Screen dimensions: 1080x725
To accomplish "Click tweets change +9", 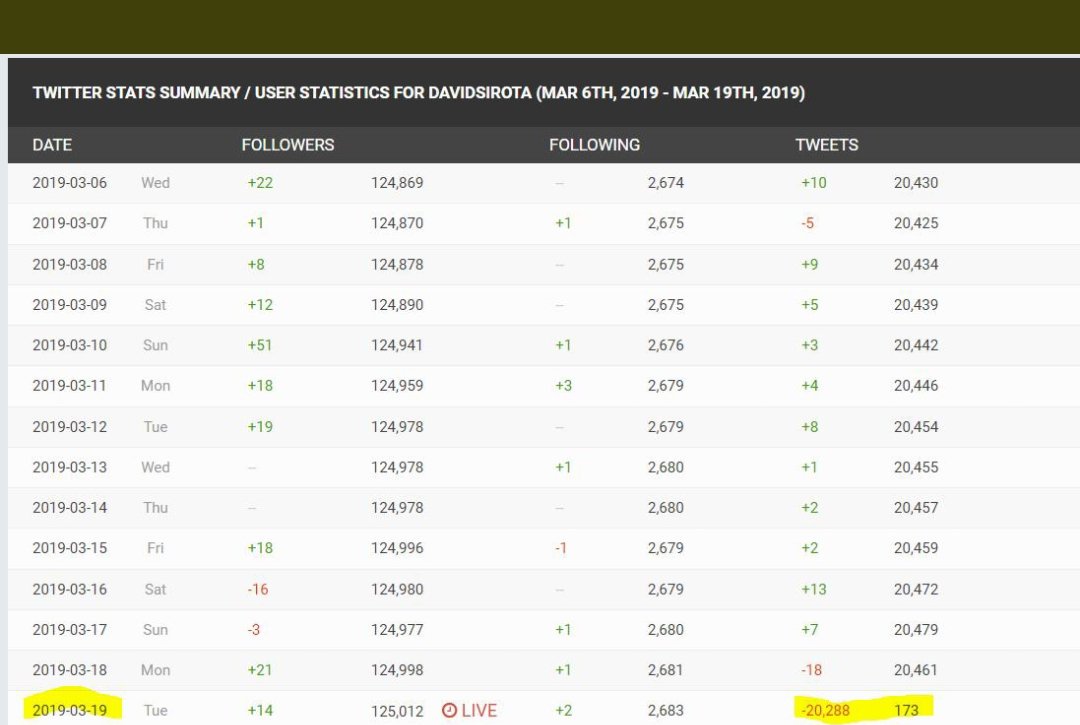I will tap(810, 264).
